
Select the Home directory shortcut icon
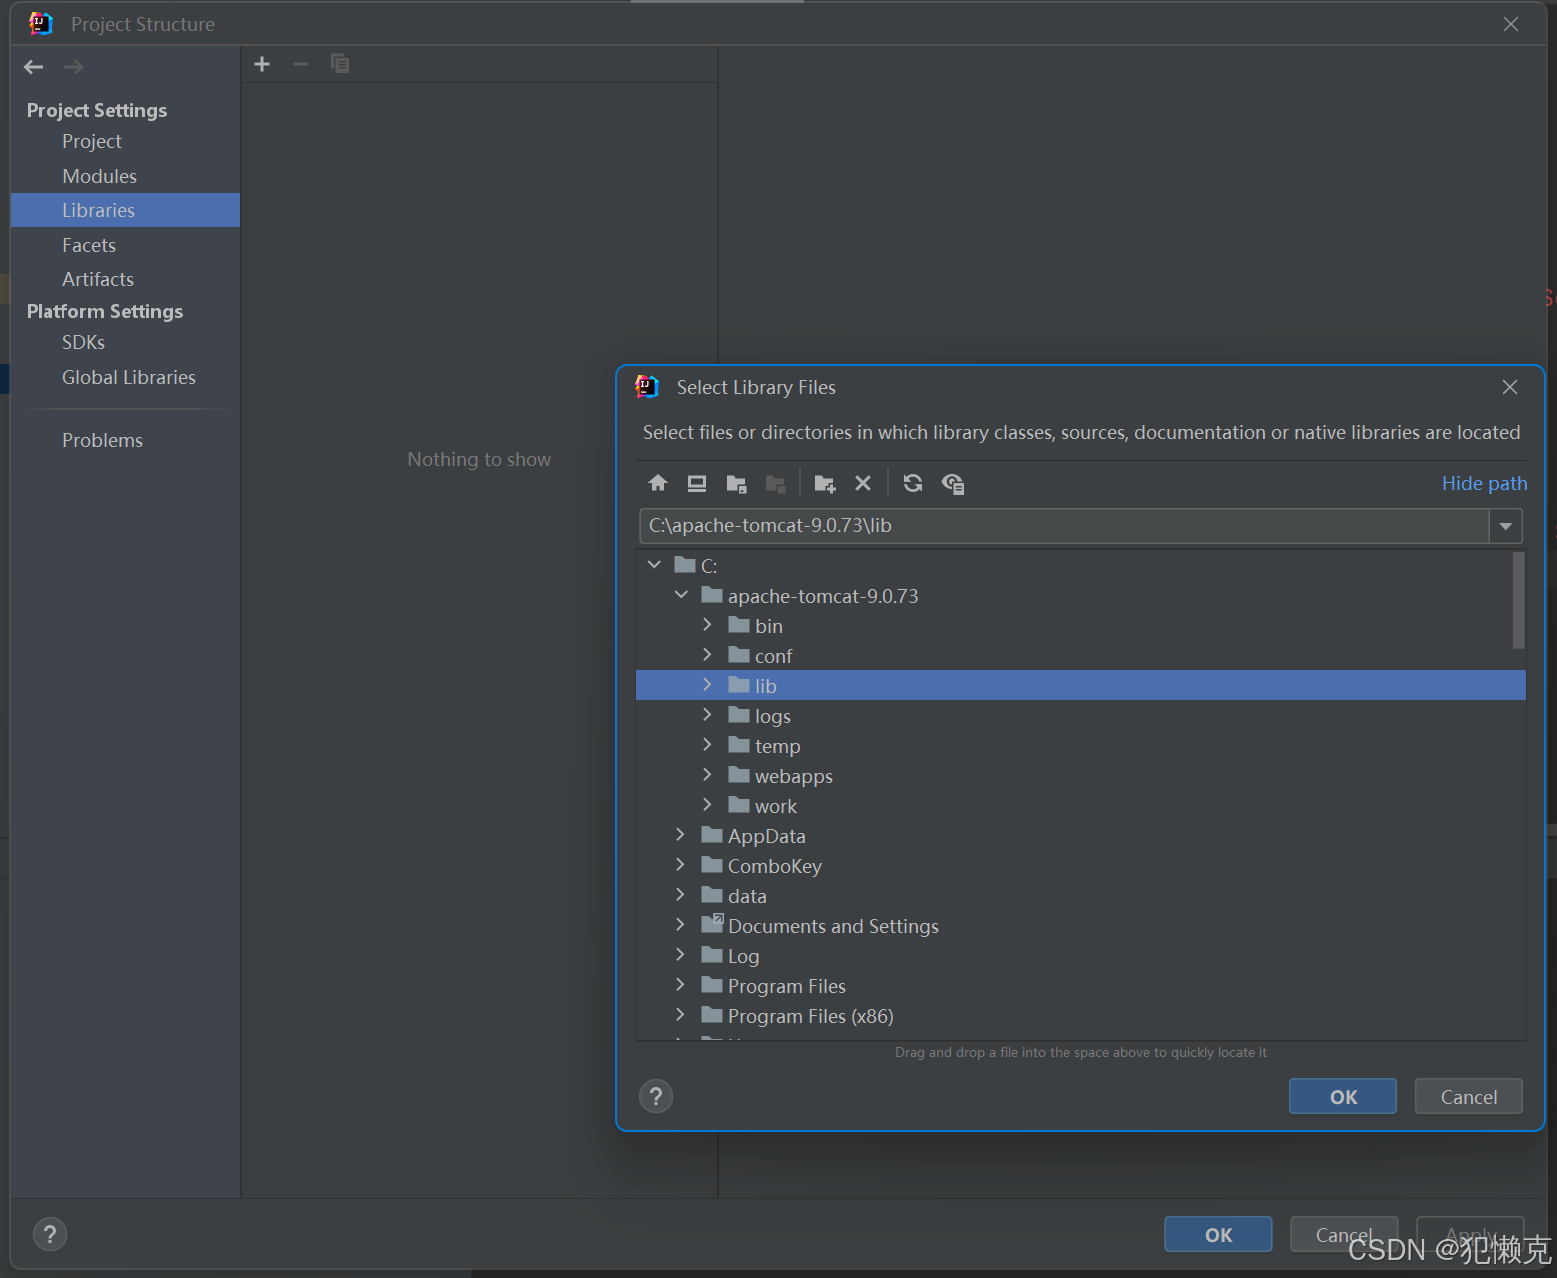pos(658,483)
